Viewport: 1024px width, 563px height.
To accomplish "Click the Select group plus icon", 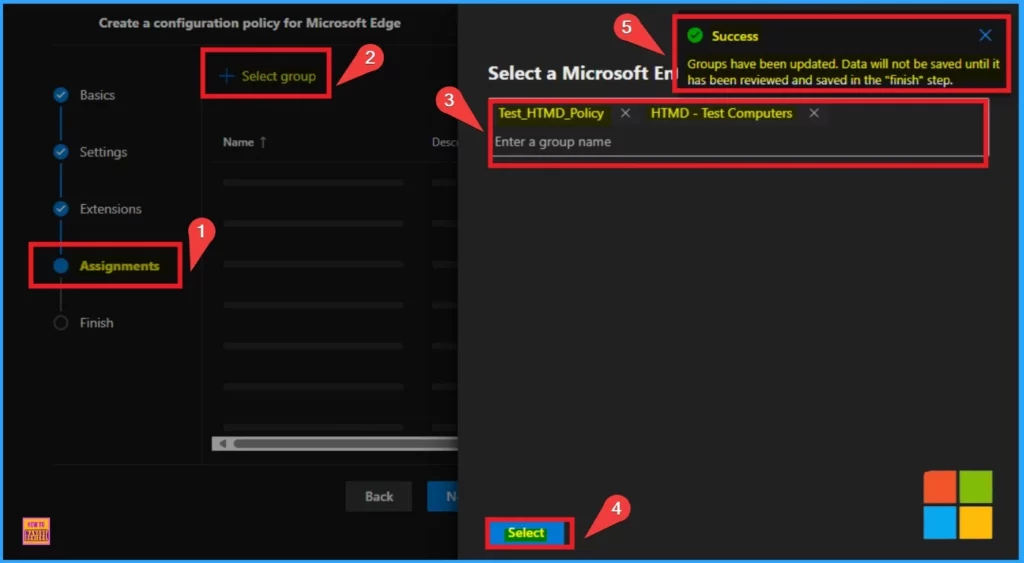I will pyautogui.click(x=227, y=76).
